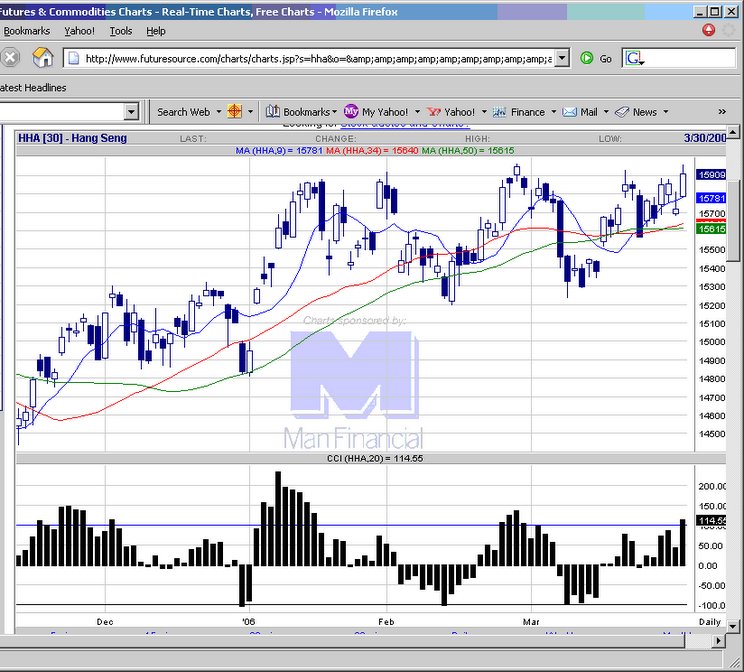Open the Yahoo! menu in menu bar
744x672 pixels.
(79, 31)
